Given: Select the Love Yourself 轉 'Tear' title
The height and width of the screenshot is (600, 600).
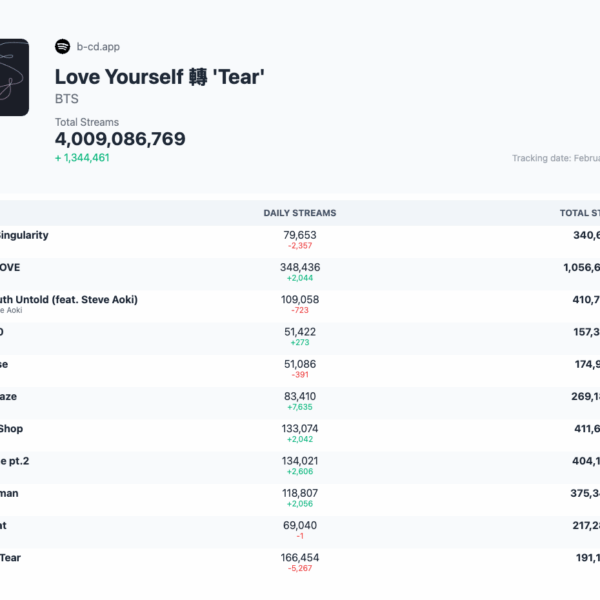Looking at the screenshot, I should click(x=160, y=77).
